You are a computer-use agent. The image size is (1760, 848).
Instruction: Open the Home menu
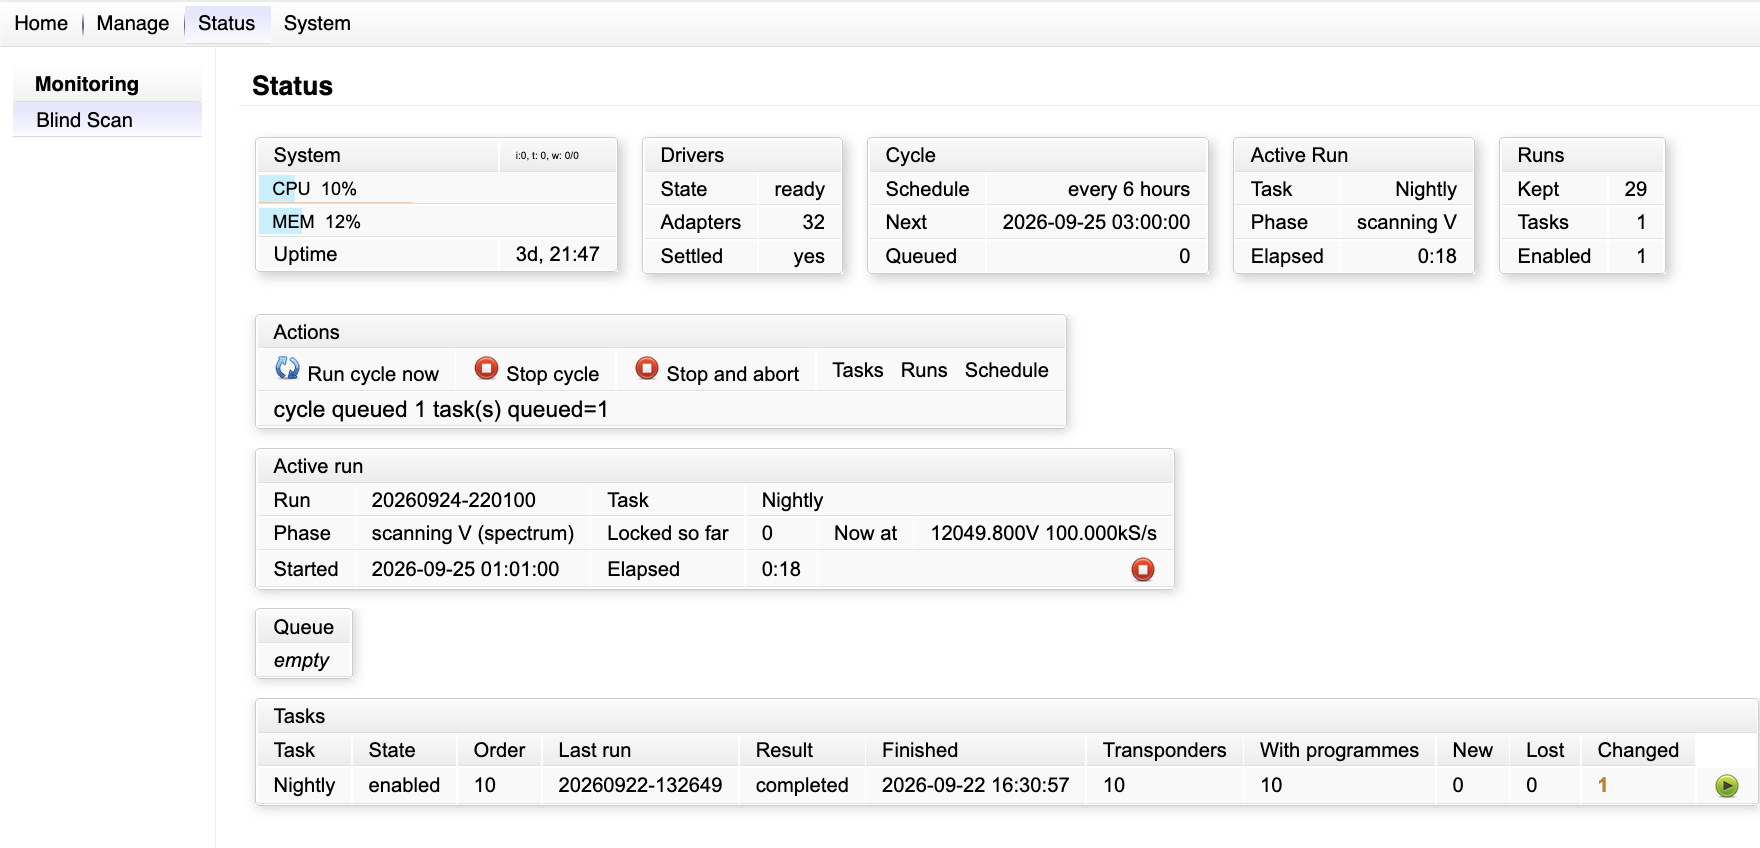tap(41, 23)
